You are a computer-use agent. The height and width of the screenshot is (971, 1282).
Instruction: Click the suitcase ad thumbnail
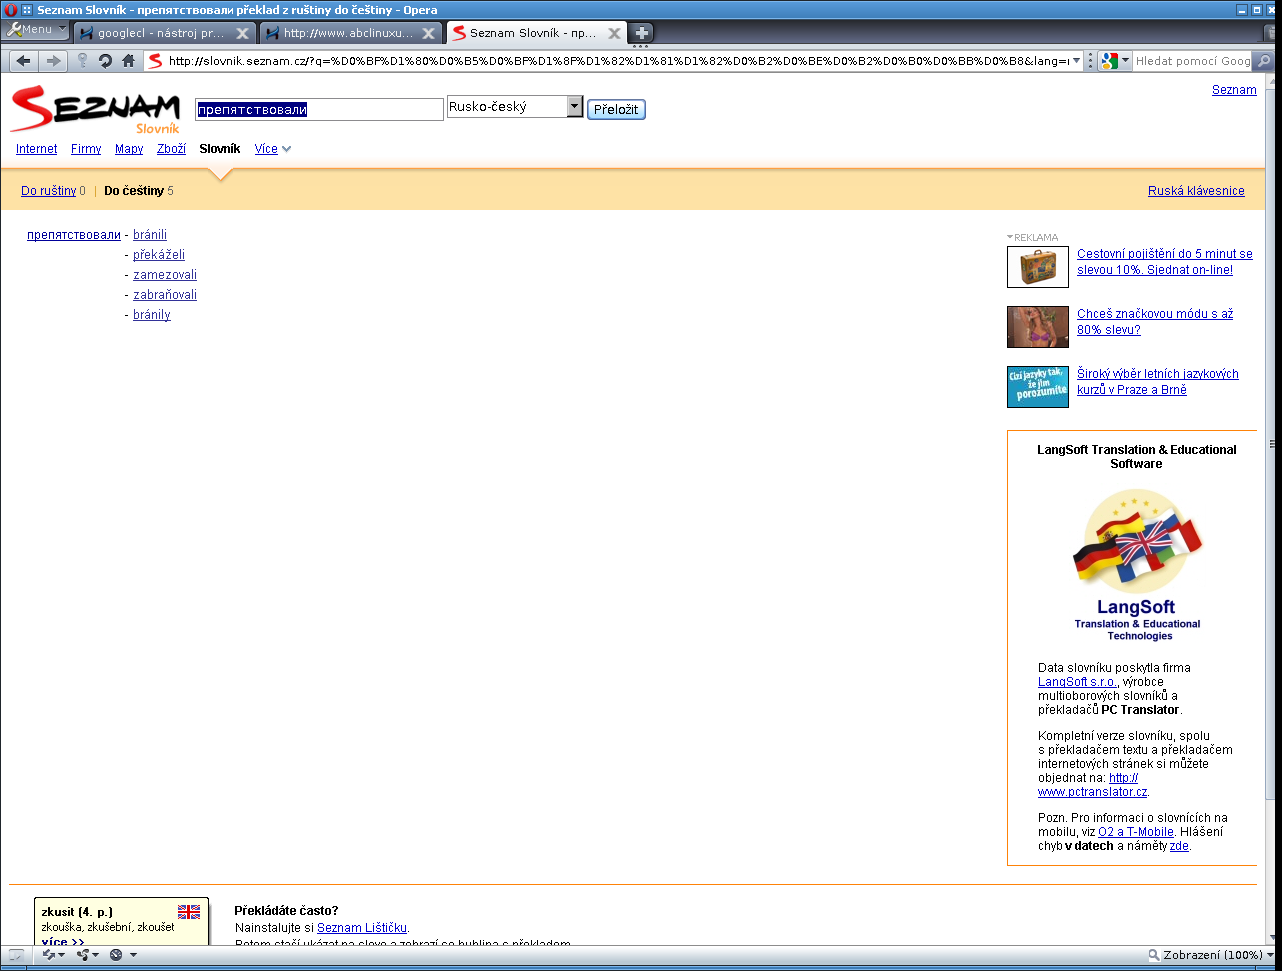coord(1038,267)
